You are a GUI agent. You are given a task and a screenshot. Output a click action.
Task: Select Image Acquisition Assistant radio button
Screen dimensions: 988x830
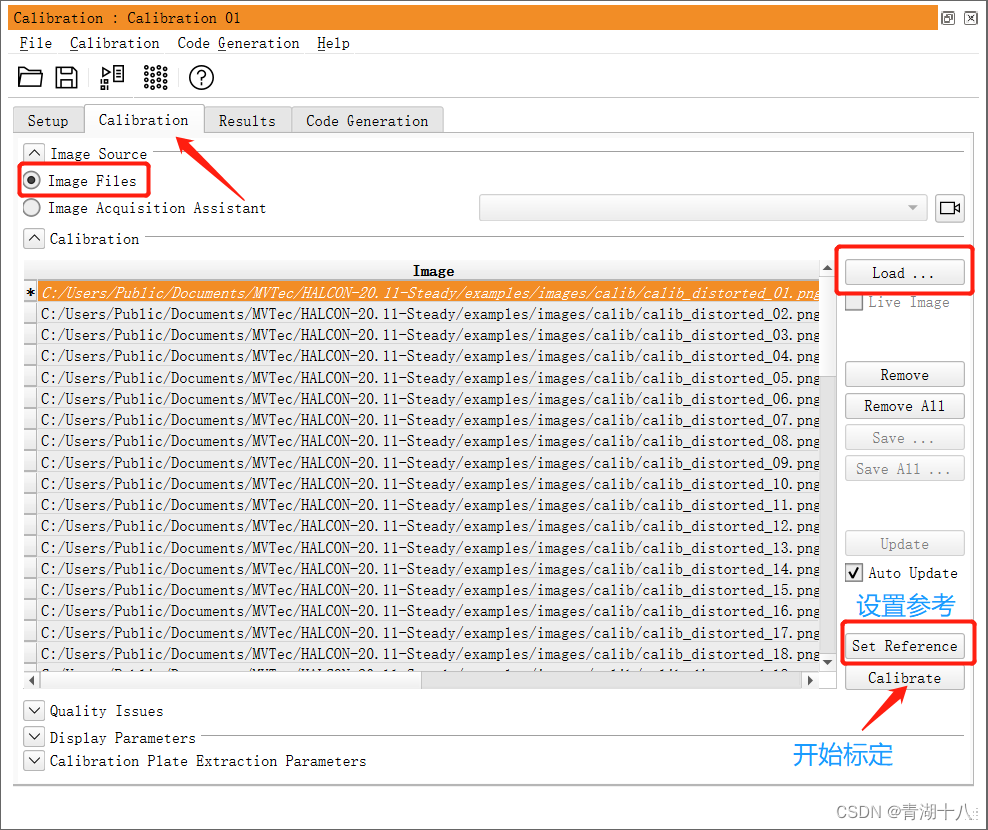32,208
